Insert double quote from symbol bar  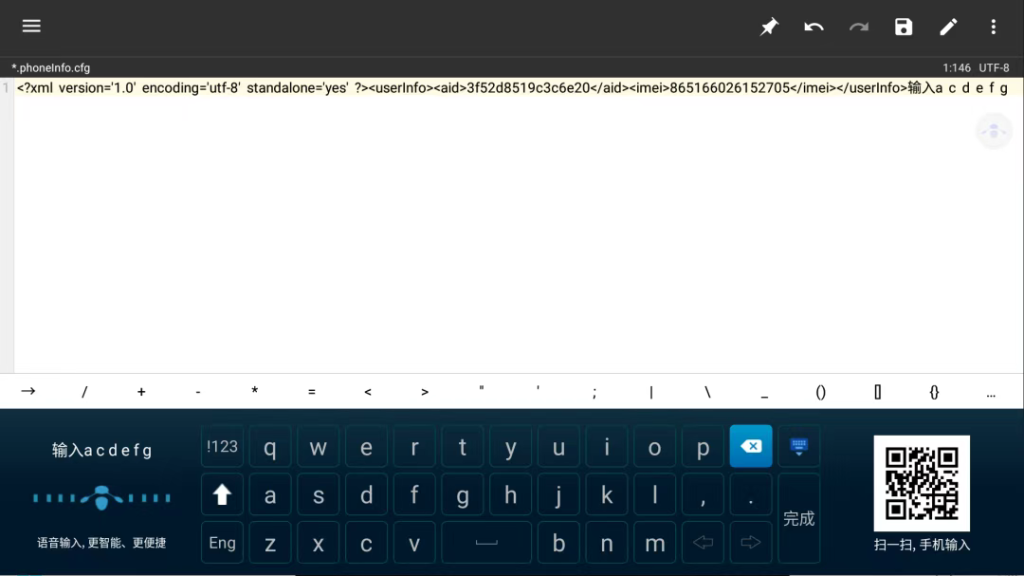pyautogui.click(x=481, y=391)
